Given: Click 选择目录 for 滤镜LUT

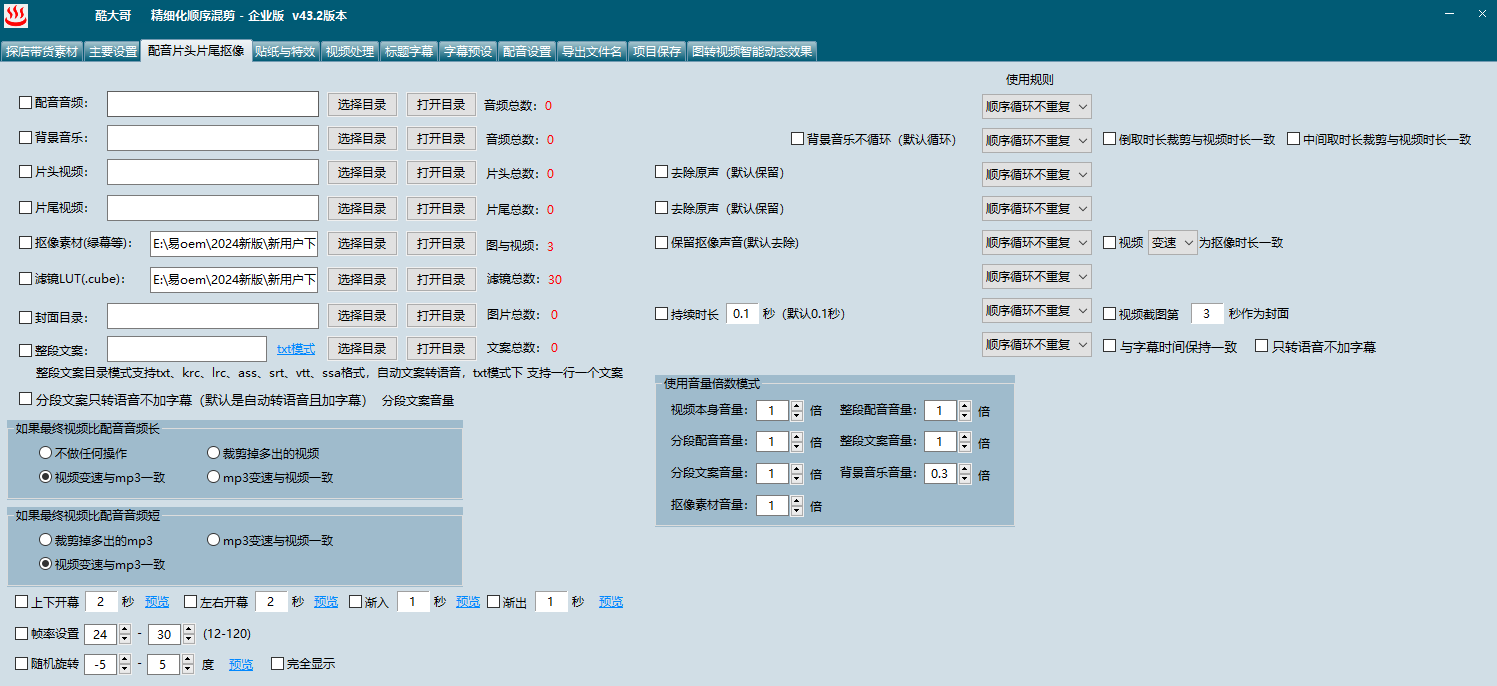Looking at the screenshot, I should click(362, 279).
